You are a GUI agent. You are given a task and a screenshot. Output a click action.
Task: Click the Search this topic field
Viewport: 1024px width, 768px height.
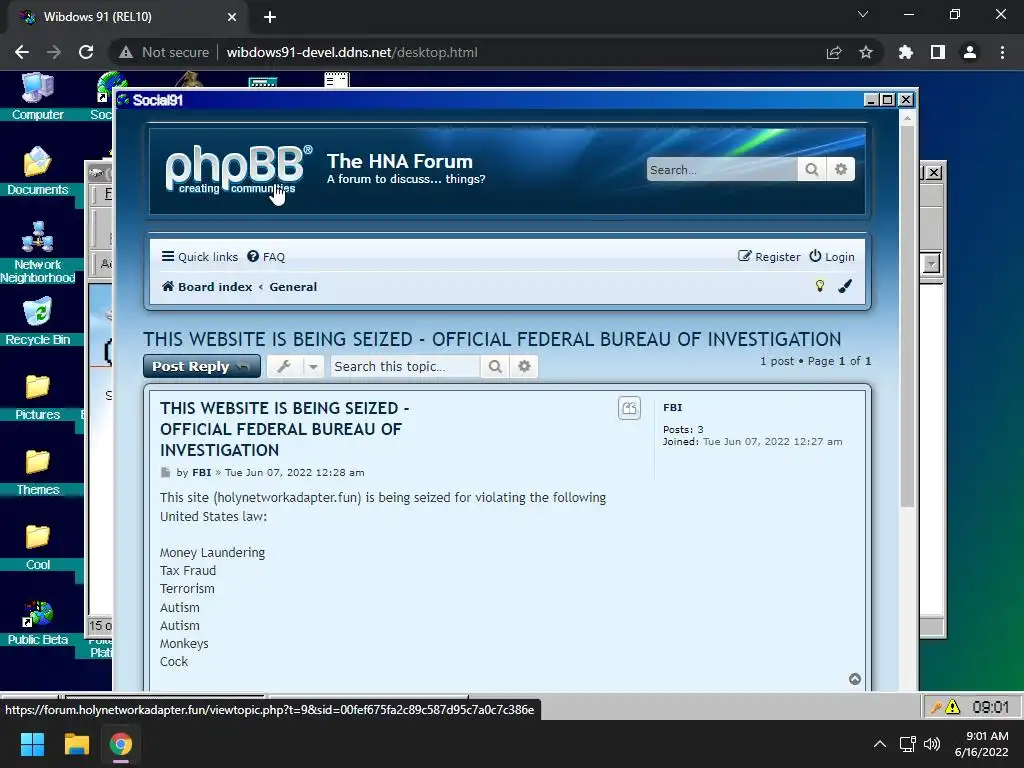pyautogui.click(x=405, y=366)
